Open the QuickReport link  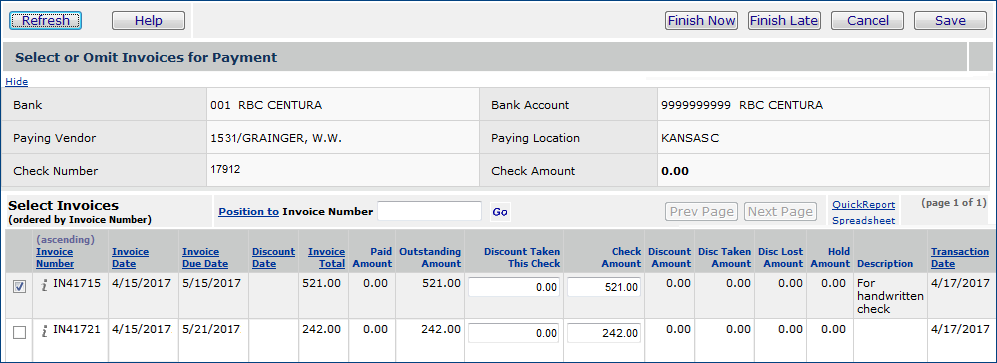pos(863,205)
